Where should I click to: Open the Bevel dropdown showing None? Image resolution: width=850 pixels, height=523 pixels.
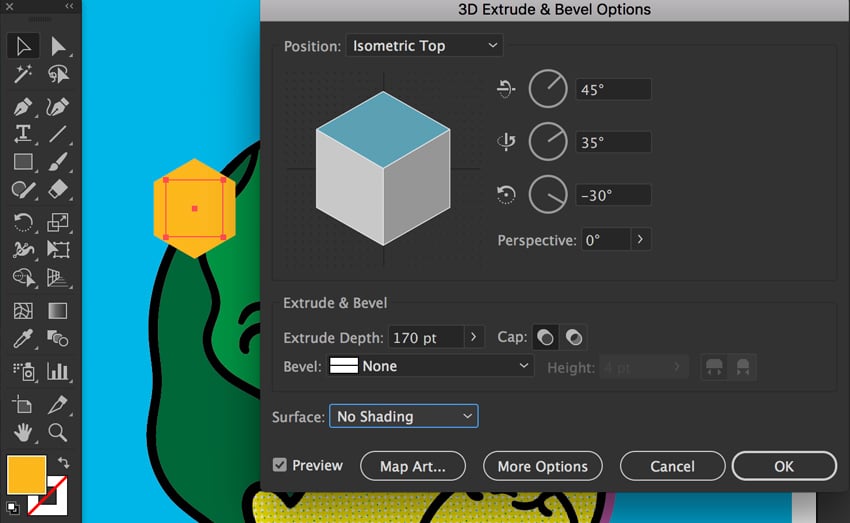[430, 366]
